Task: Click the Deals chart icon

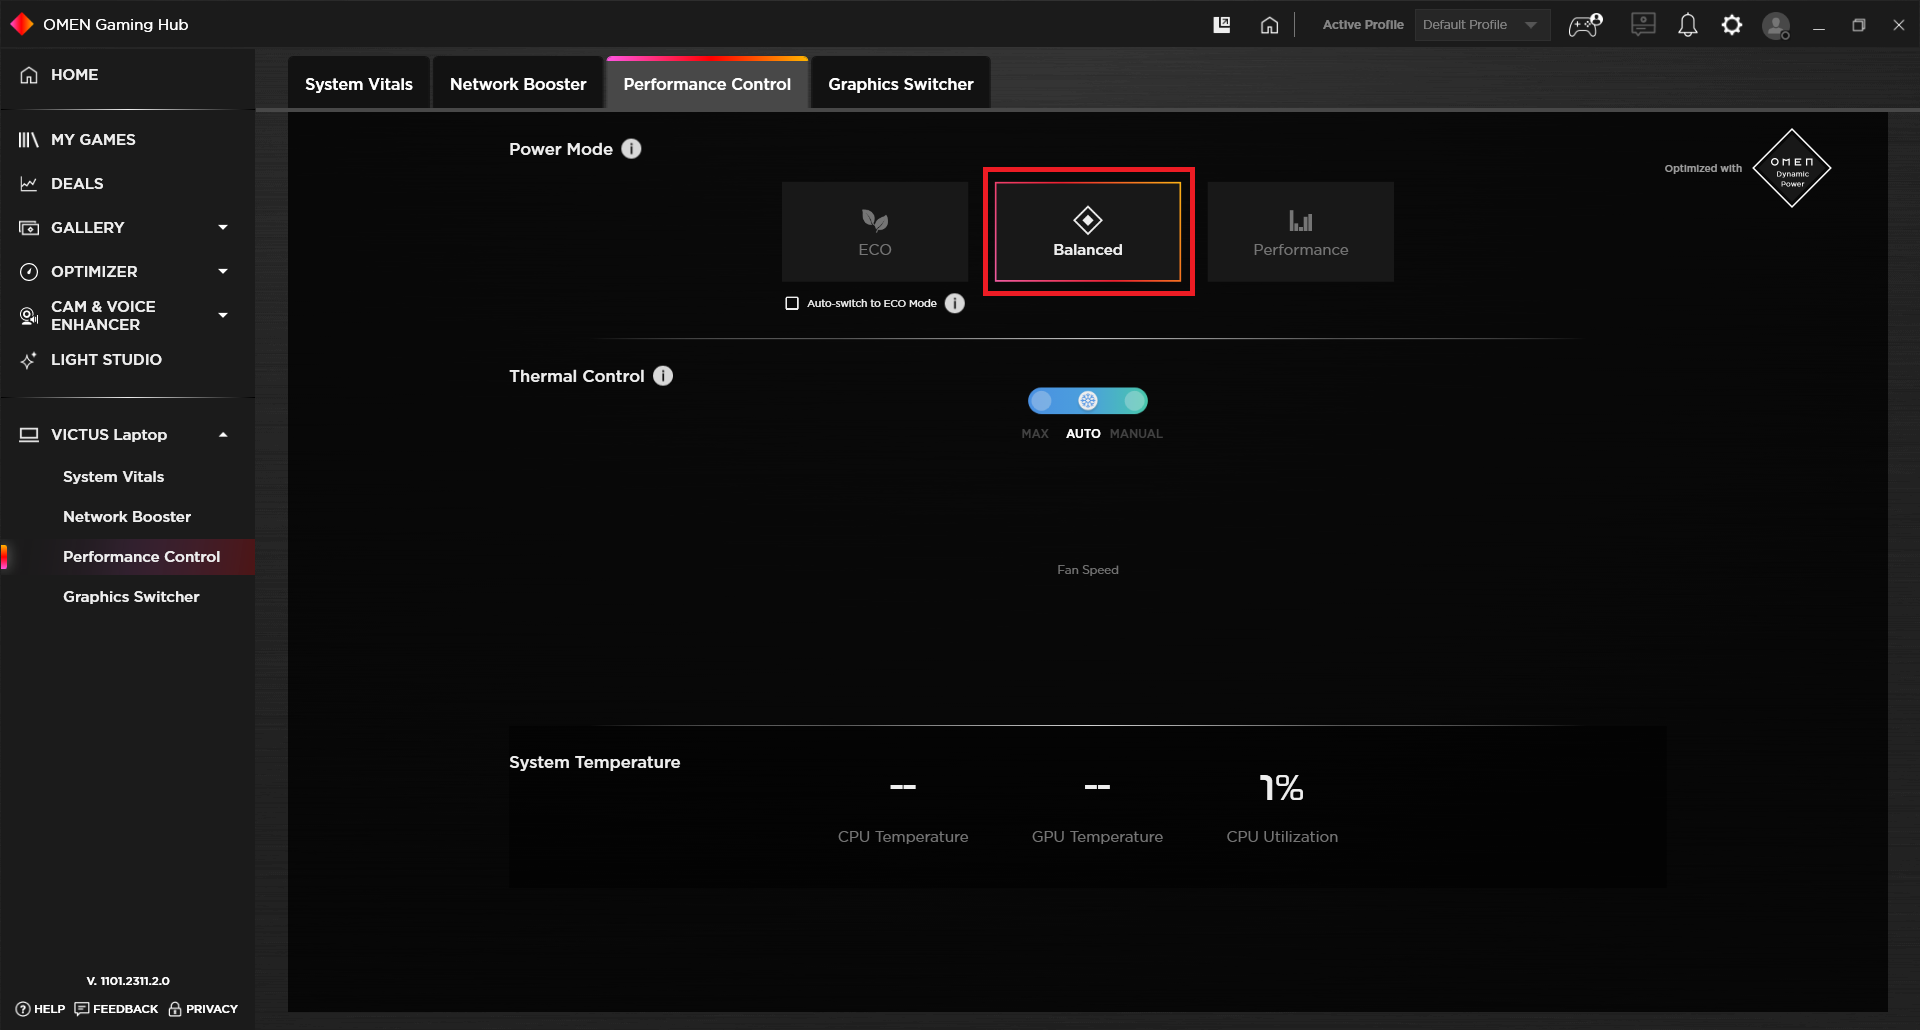Action: [x=29, y=184]
